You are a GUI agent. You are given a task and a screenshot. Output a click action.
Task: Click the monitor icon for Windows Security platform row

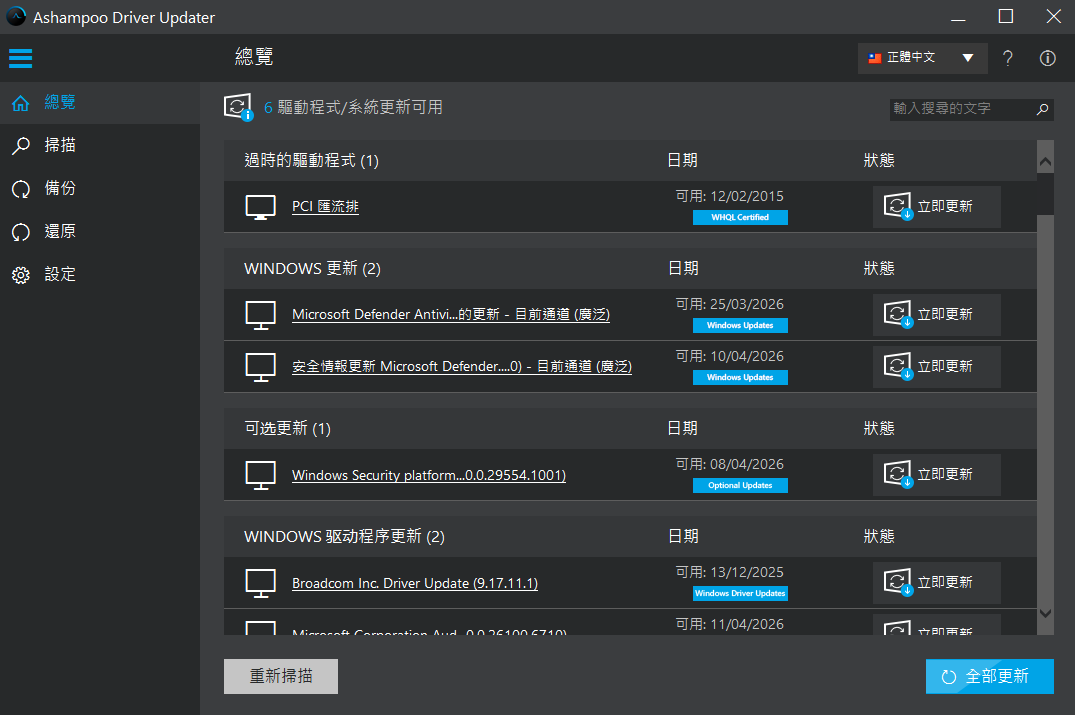pyautogui.click(x=261, y=475)
